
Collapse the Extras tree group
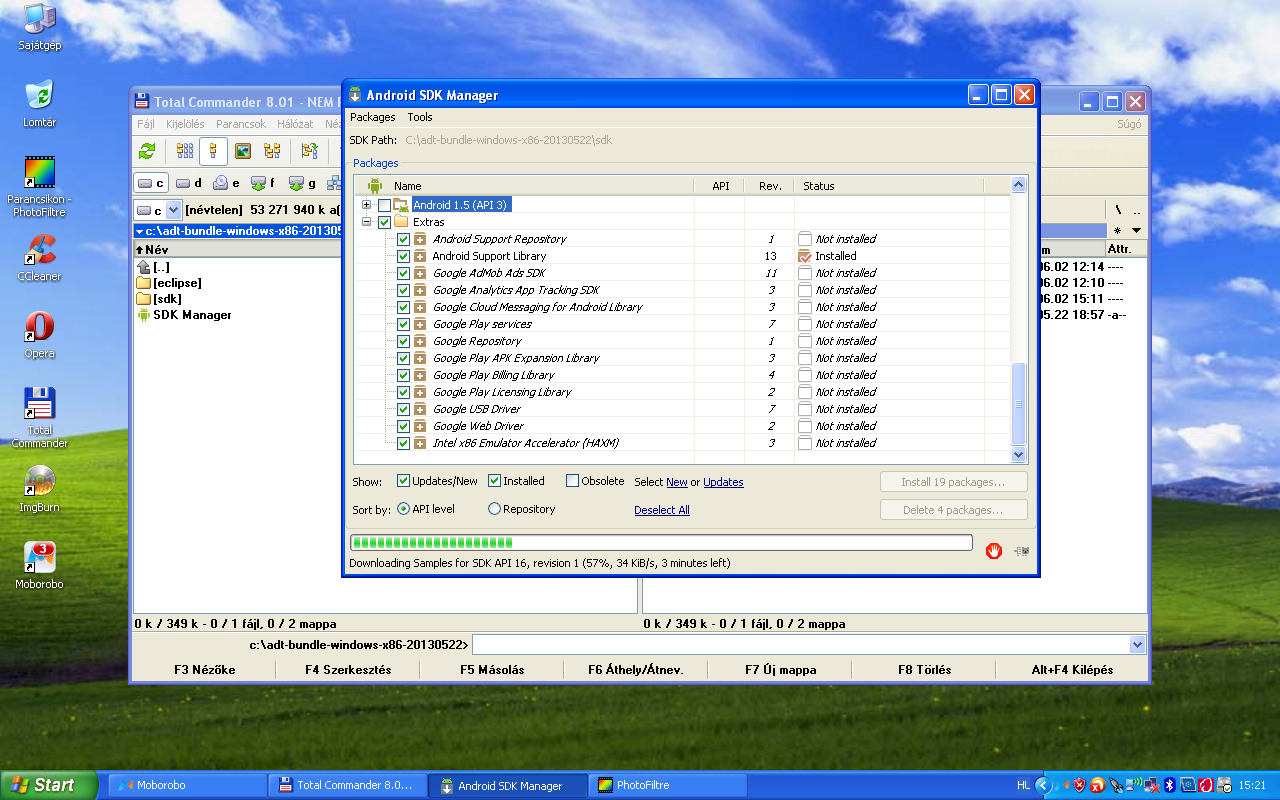[367, 222]
